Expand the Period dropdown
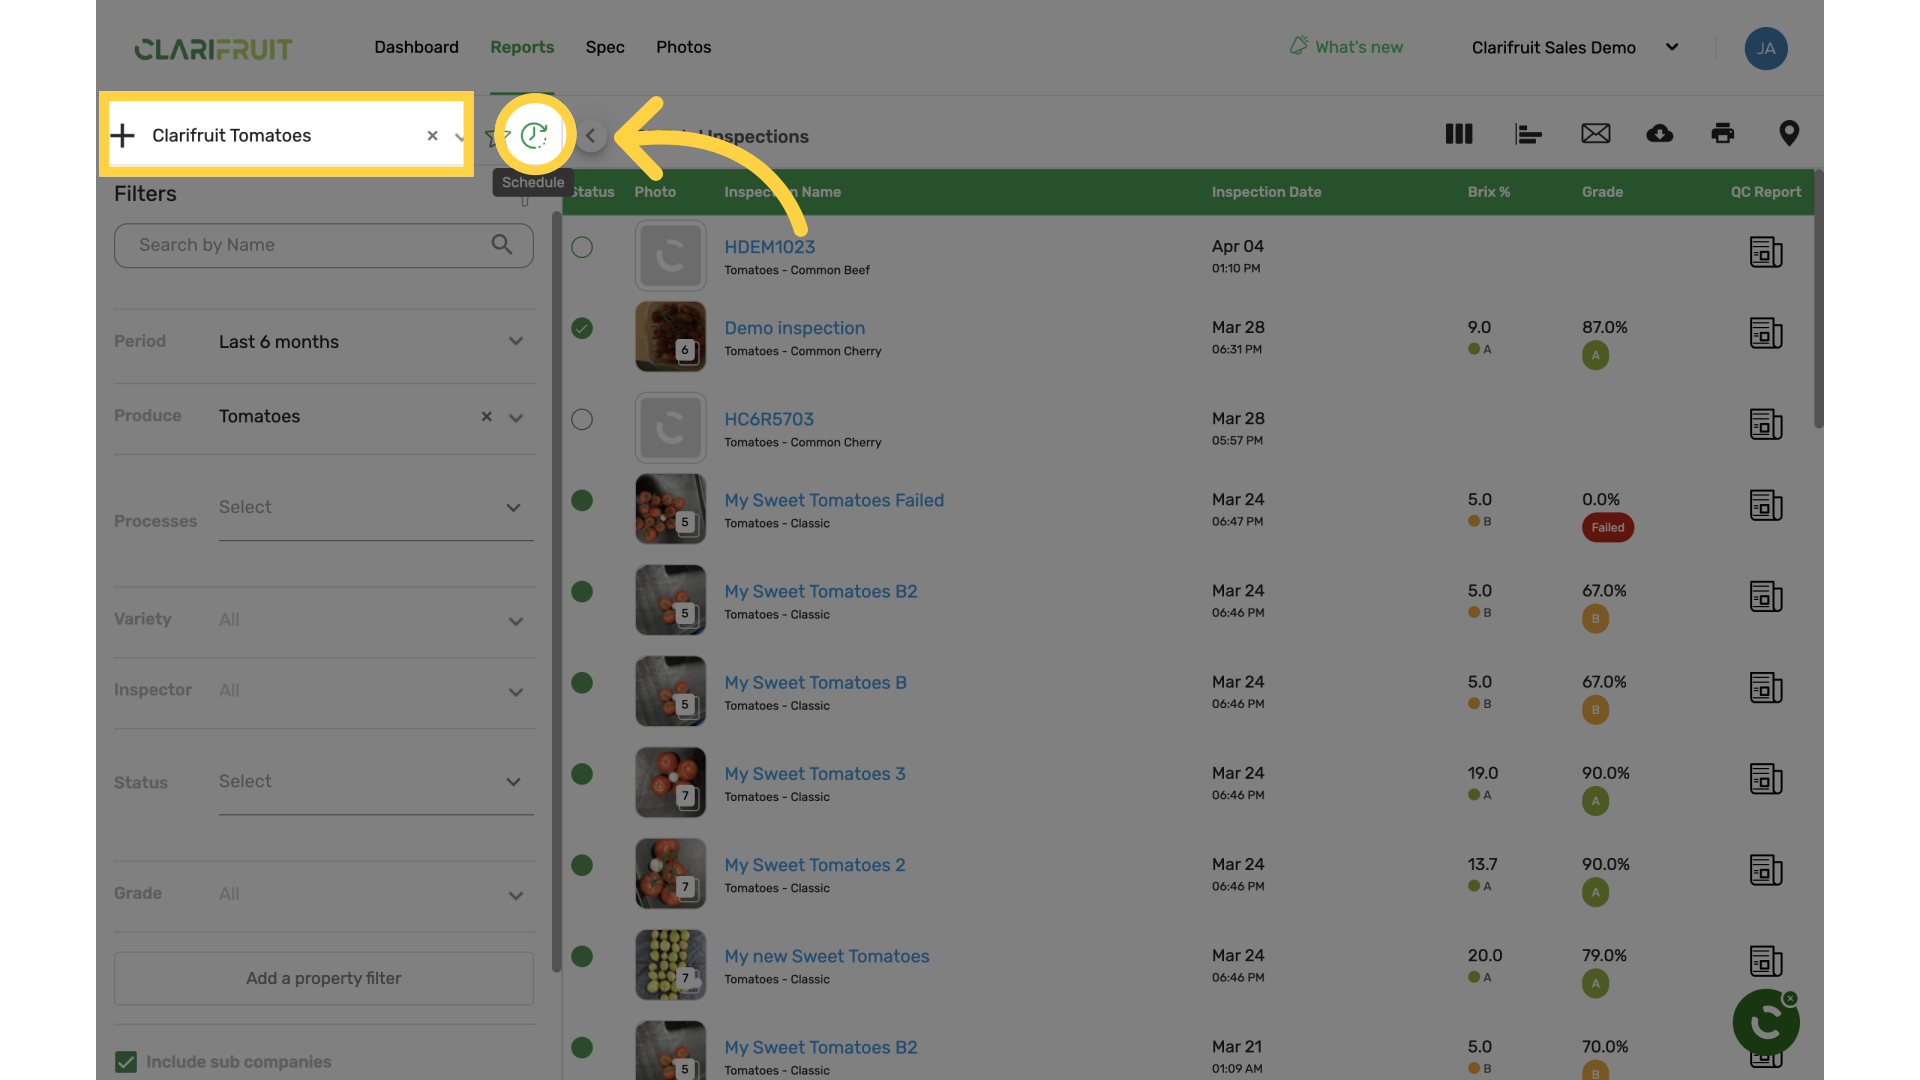Image resolution: width=1920 pixels, height=1080 pixels. tap(516, 341)
